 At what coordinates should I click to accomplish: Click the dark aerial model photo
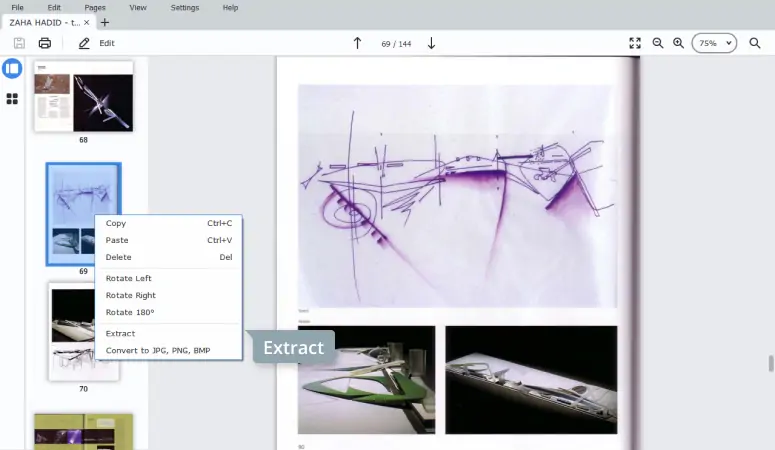[x=531, y=380]
